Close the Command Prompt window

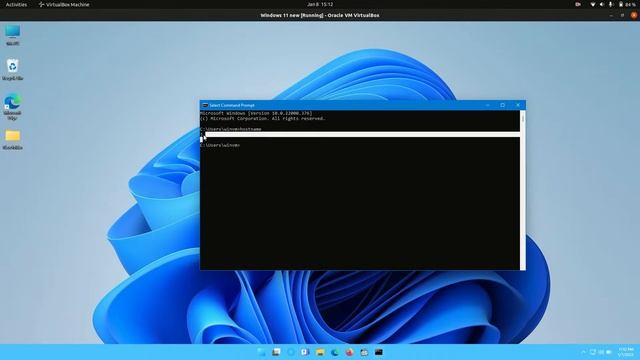(518, 105)
